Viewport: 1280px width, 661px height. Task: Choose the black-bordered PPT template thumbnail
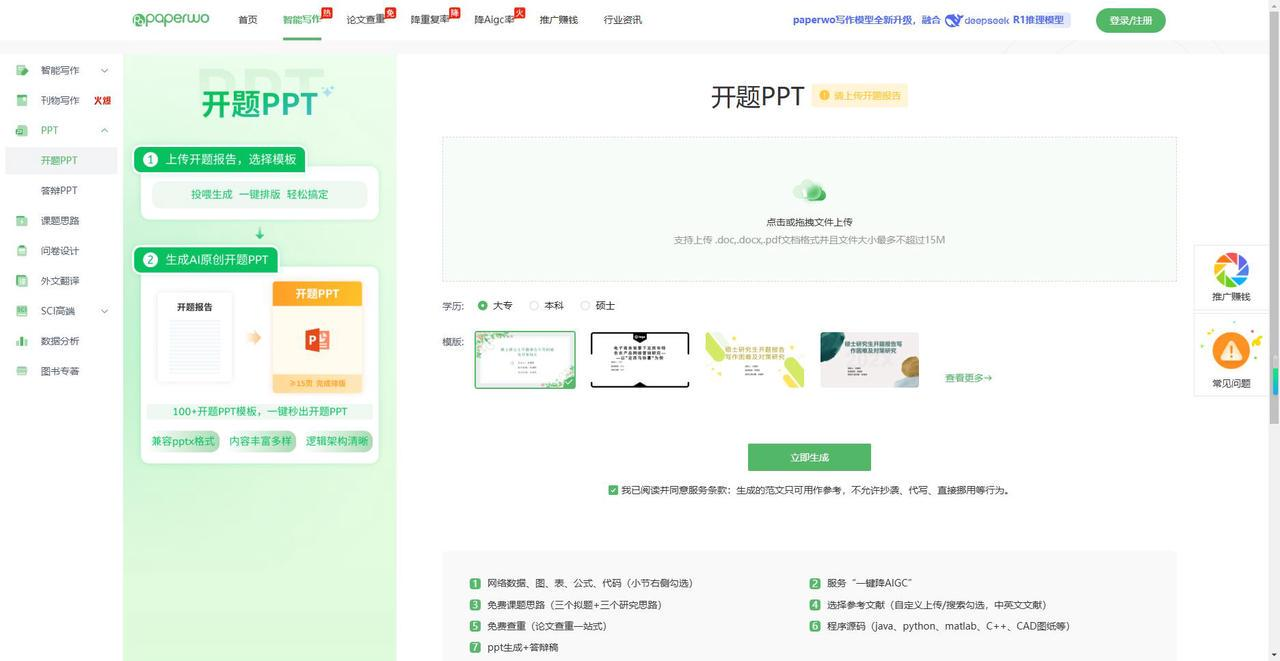tap(640, 360)
